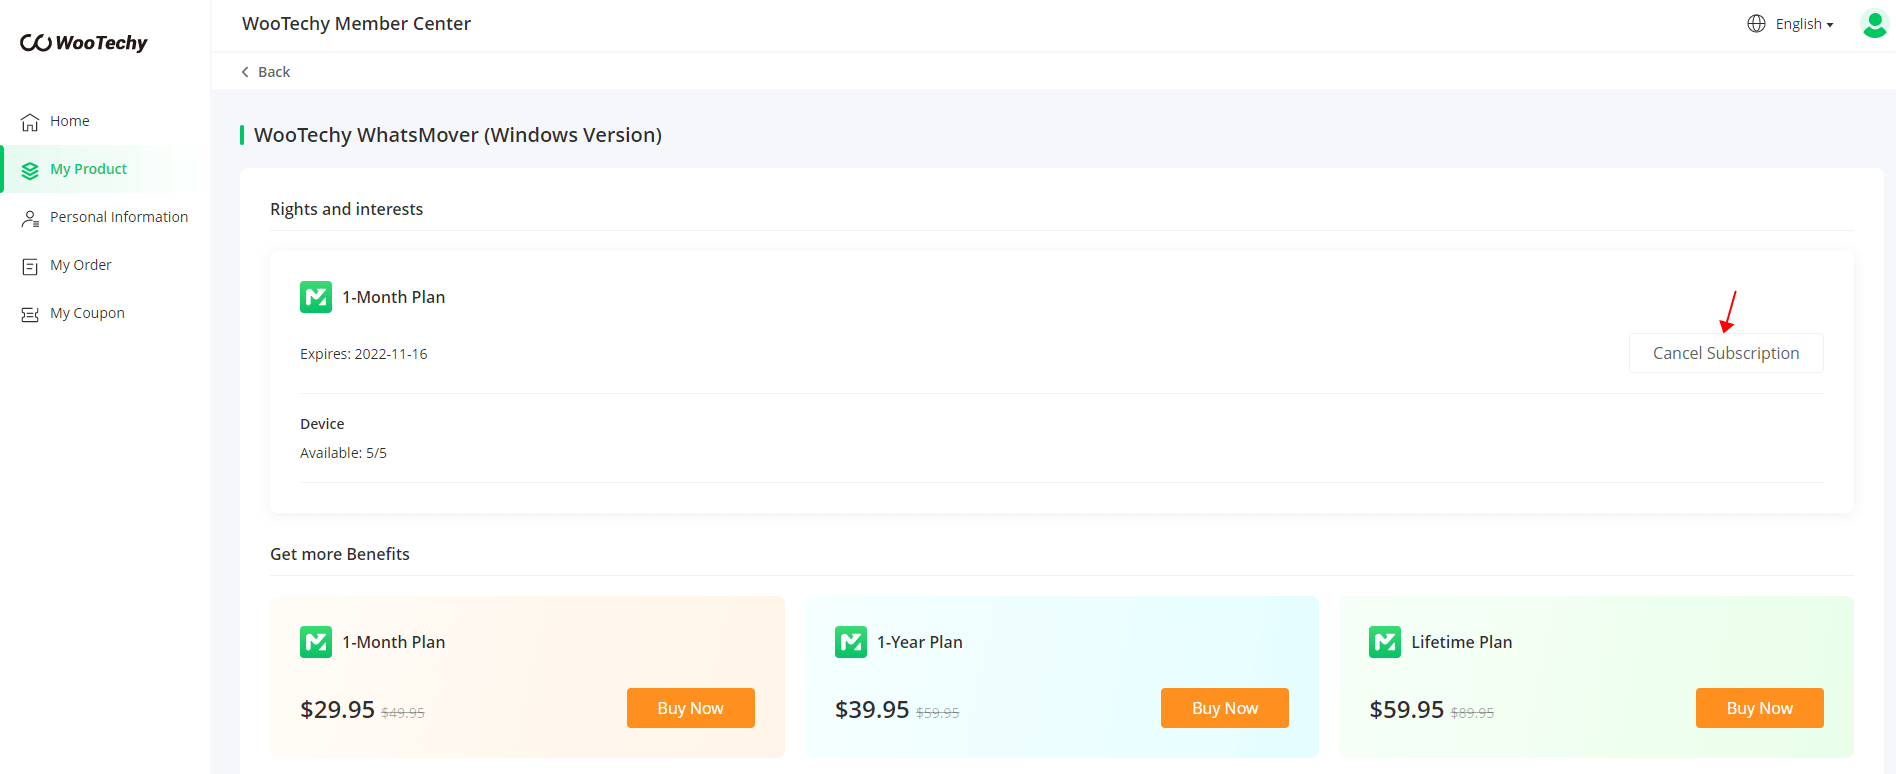Open the Home menu item
This screenshot has height=774, width=1896.
click(x=70, y=121)
